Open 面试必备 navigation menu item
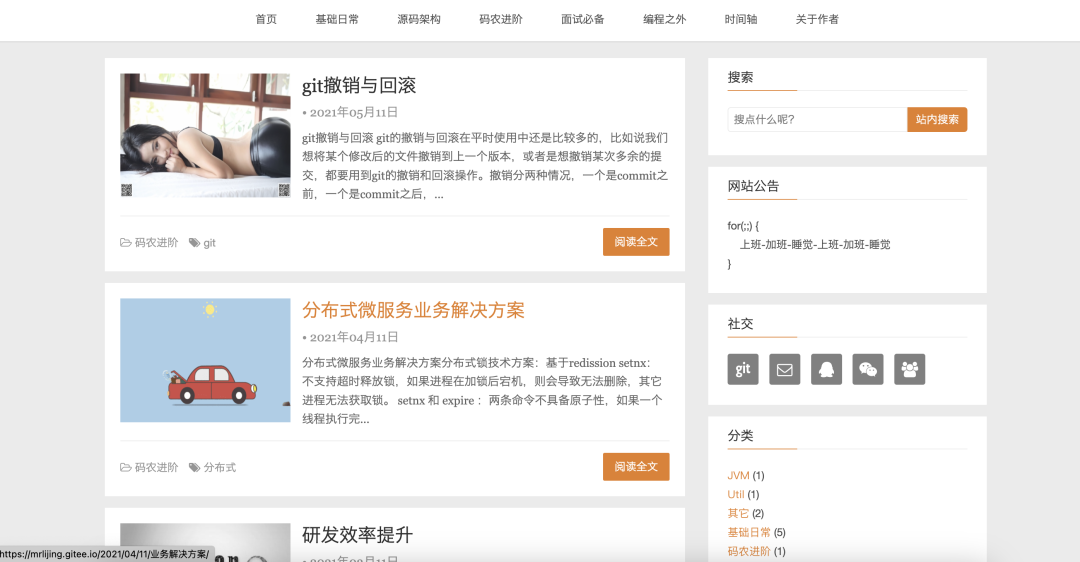1080x562 pixels. click(x=583, y=19)
